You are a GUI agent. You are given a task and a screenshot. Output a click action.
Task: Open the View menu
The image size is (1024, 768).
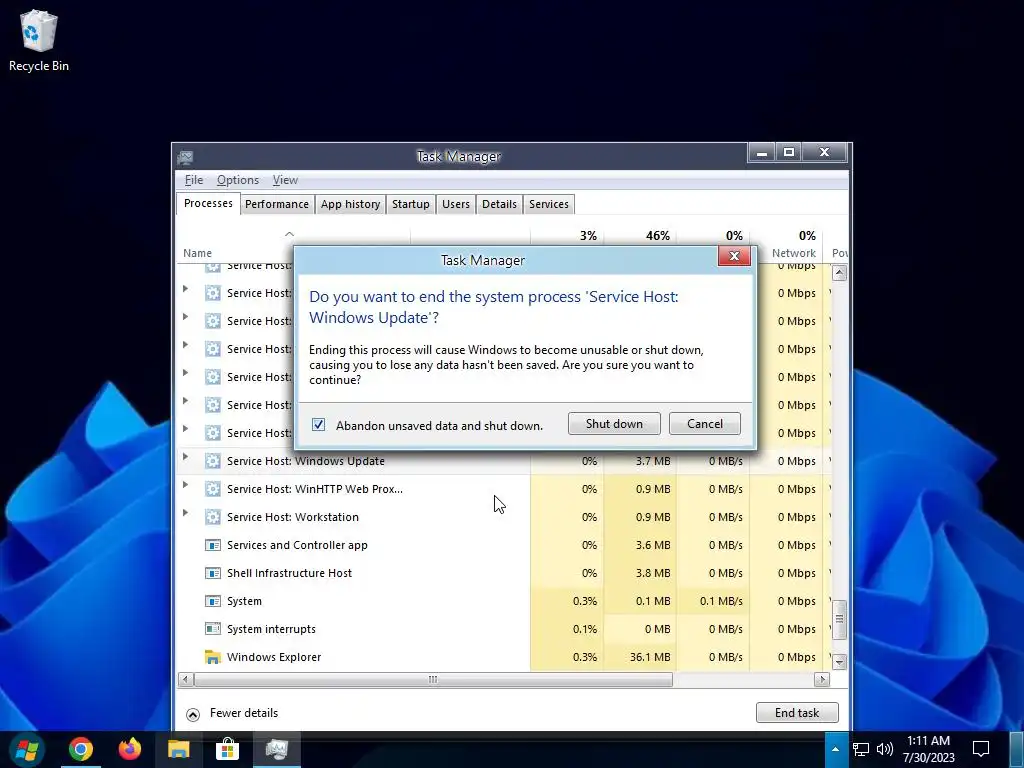[285, 180]
